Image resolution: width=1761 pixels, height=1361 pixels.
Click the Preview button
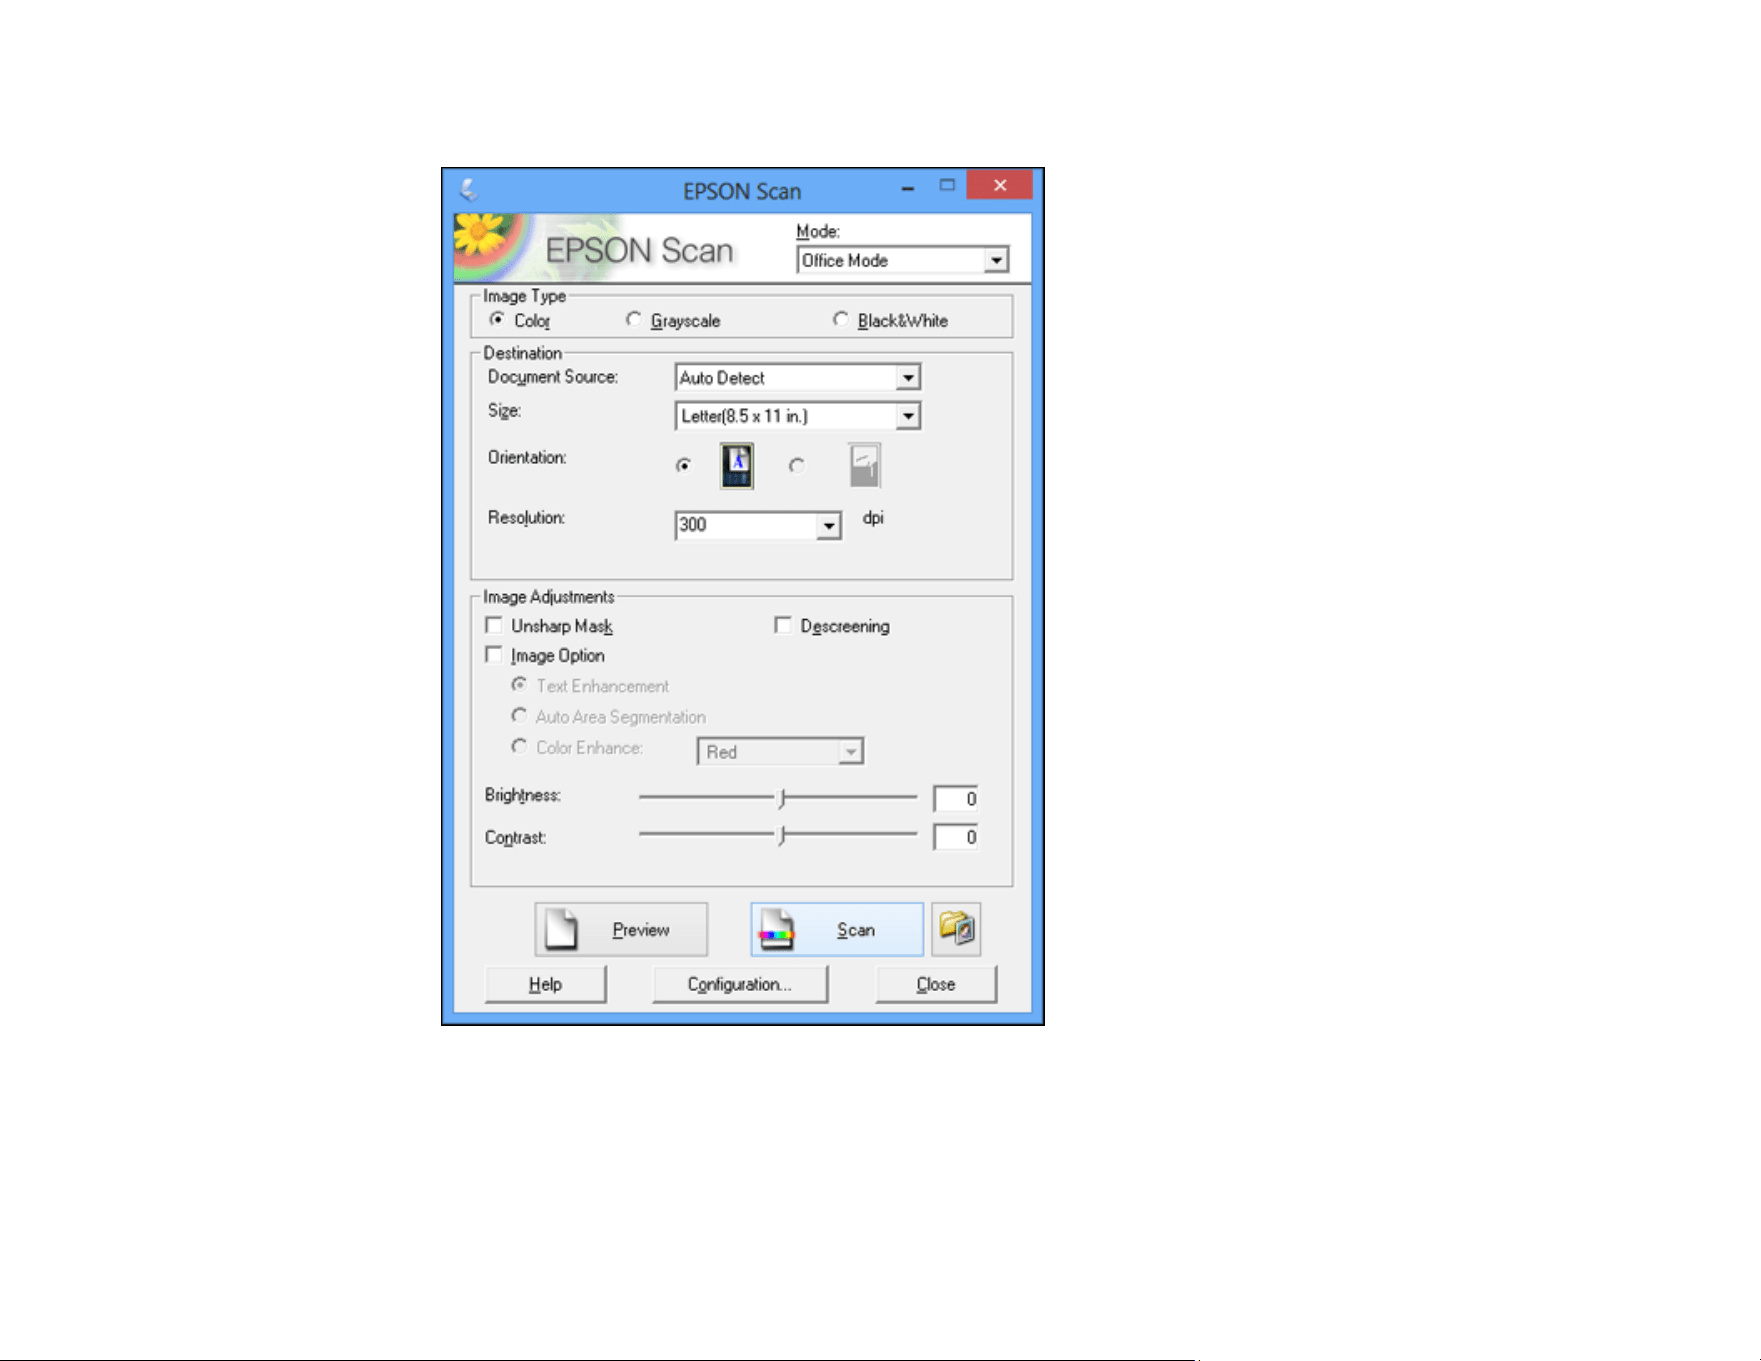621,930
